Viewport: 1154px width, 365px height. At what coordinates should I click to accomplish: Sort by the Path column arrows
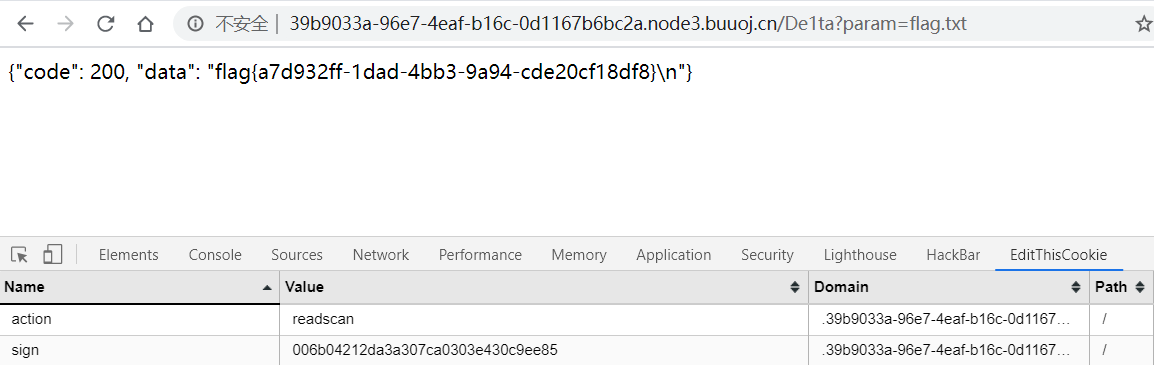click(1140, 287)
